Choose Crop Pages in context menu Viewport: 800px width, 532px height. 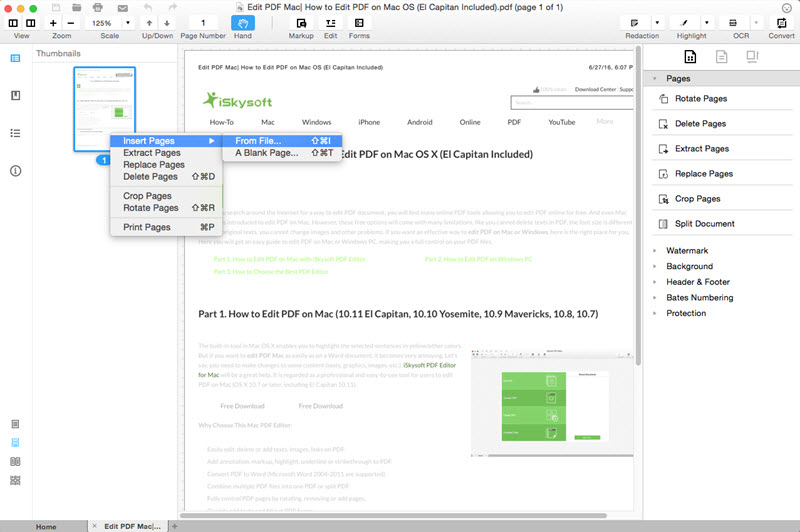tap(166, 196)
